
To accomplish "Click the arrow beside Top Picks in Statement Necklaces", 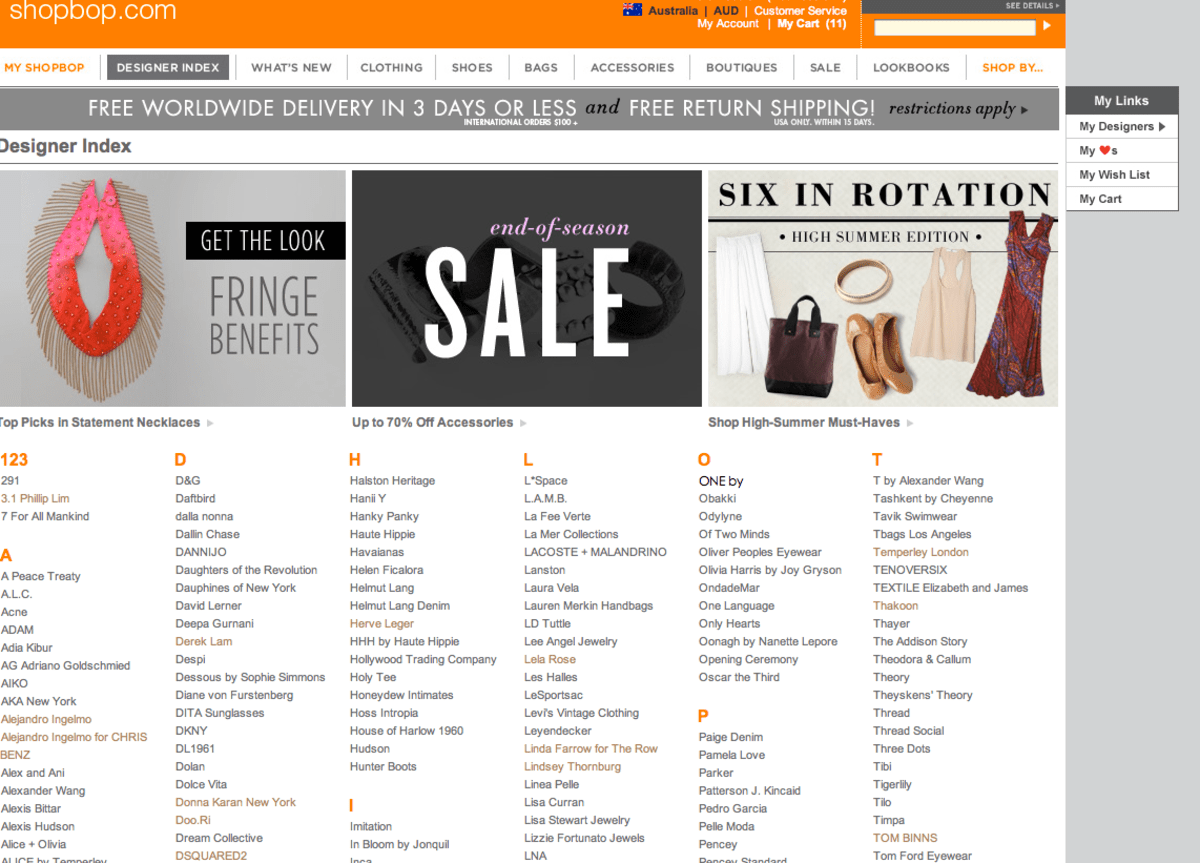I will pos(210,422).
